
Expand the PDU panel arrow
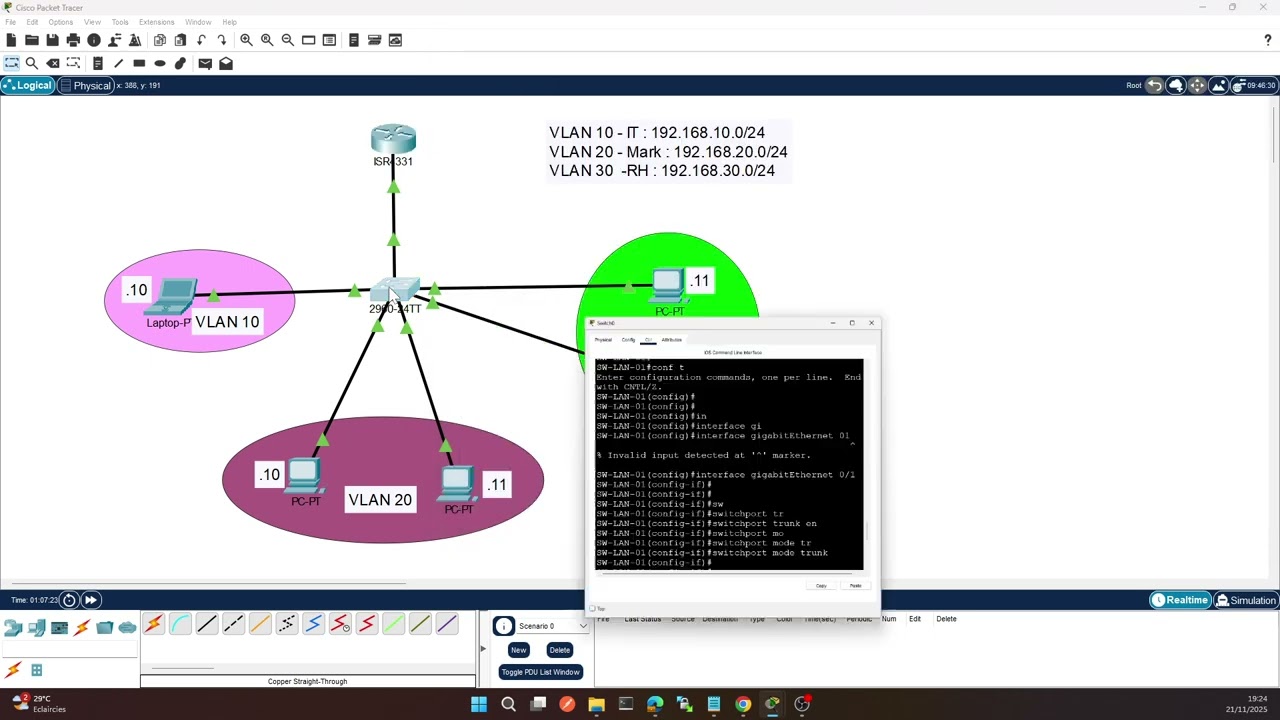point(483,649)
